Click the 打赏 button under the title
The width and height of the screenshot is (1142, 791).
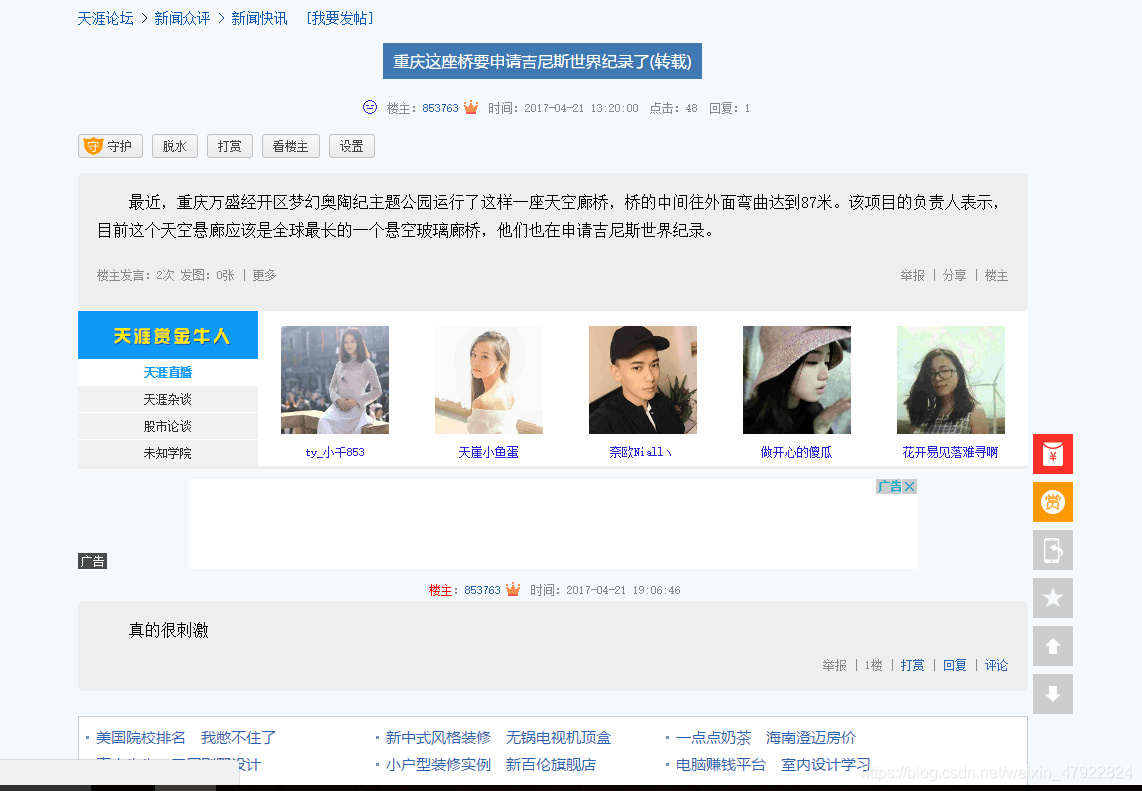point(229,146)
